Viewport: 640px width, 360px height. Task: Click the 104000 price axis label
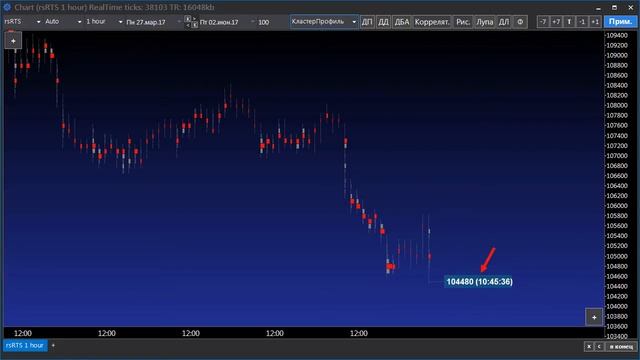point(616,306)
